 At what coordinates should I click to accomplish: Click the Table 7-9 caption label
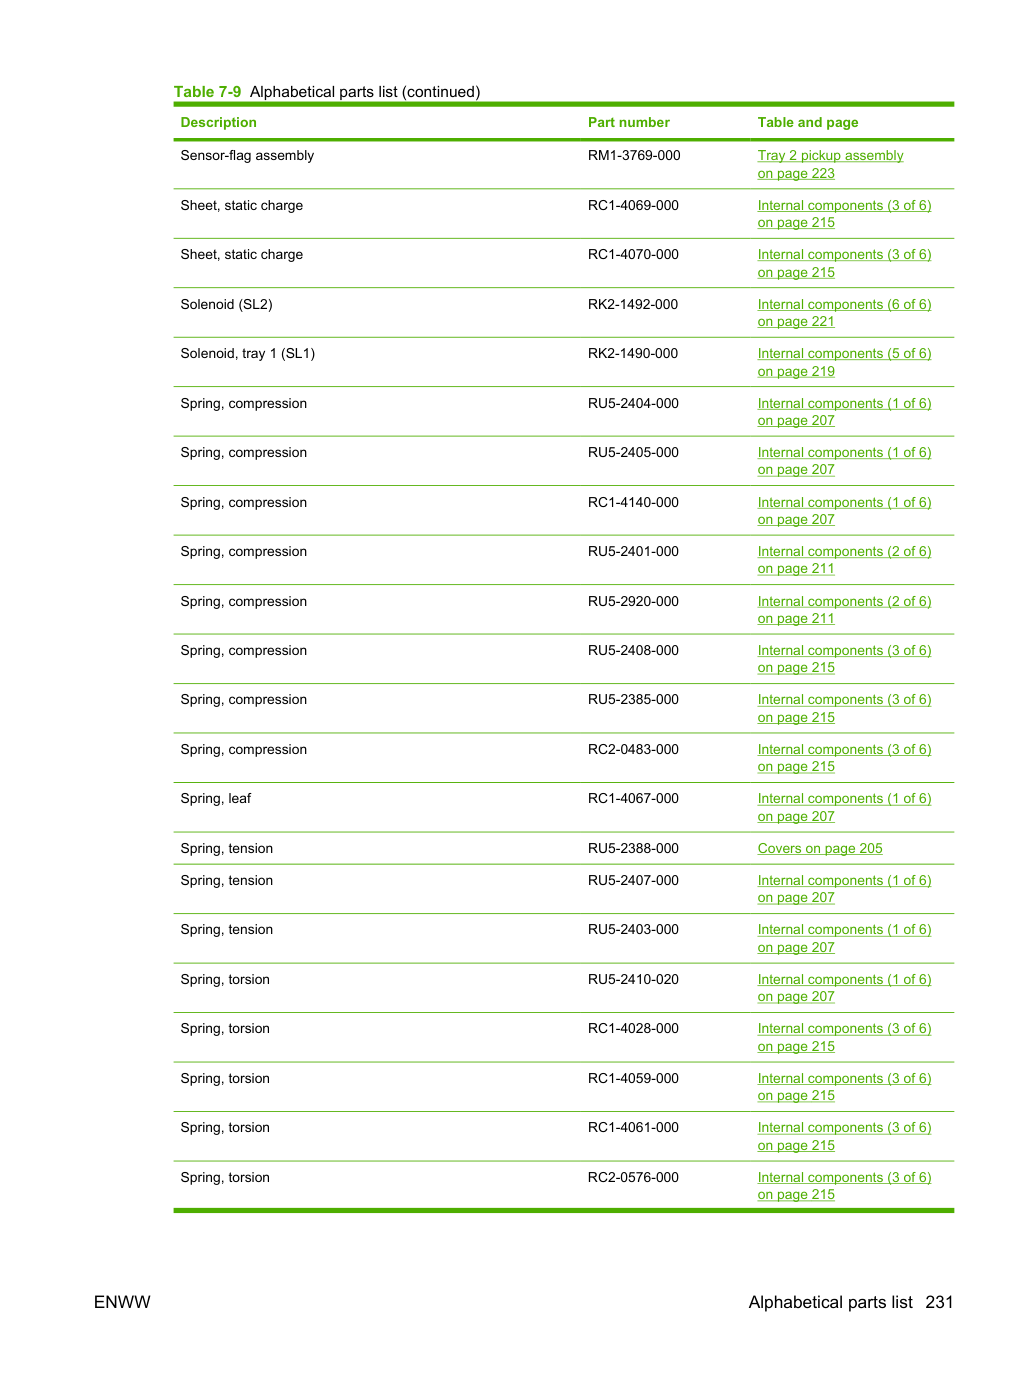pyautogui.click(x=207, y=92)
